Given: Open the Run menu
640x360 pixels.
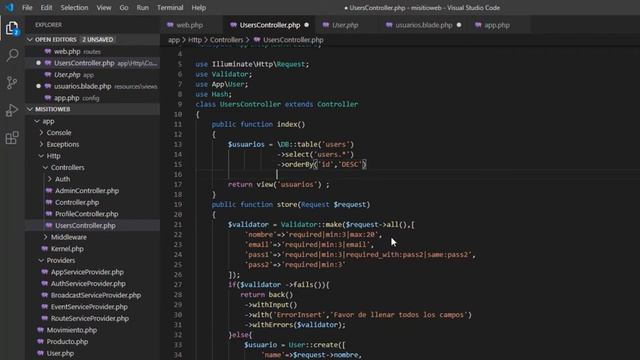Looking at the screenshot, I should click(142, 8).
